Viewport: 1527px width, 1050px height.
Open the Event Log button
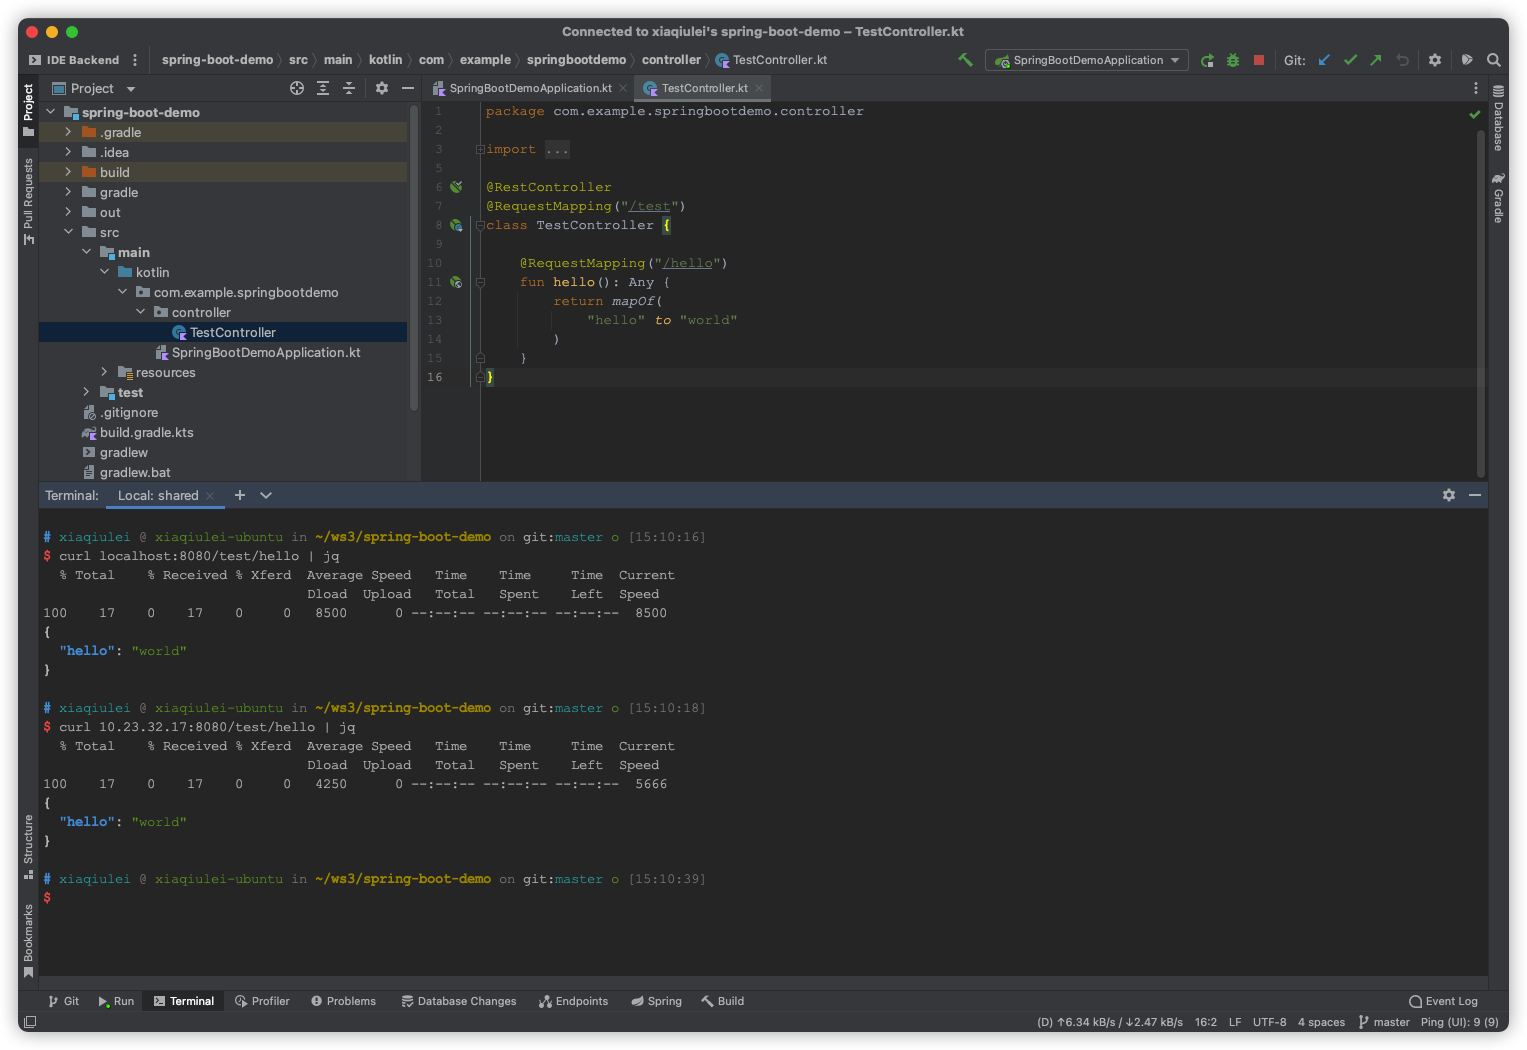(1443, 1001)
